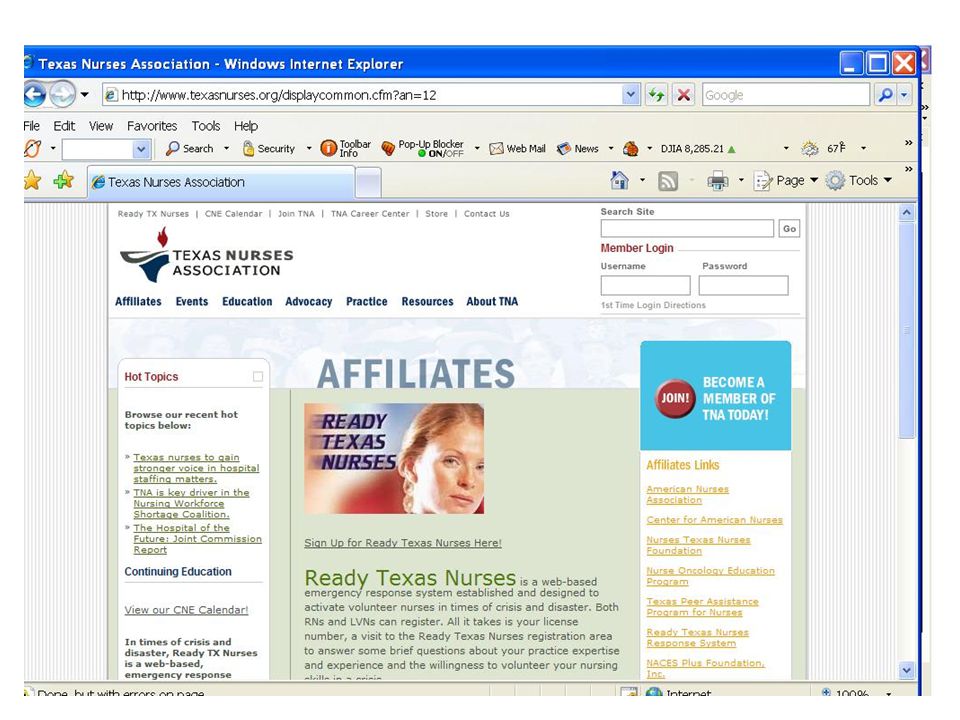Click the Go search button
The image size is (960, 720).
pyautogui.click(x=789, y=229)
